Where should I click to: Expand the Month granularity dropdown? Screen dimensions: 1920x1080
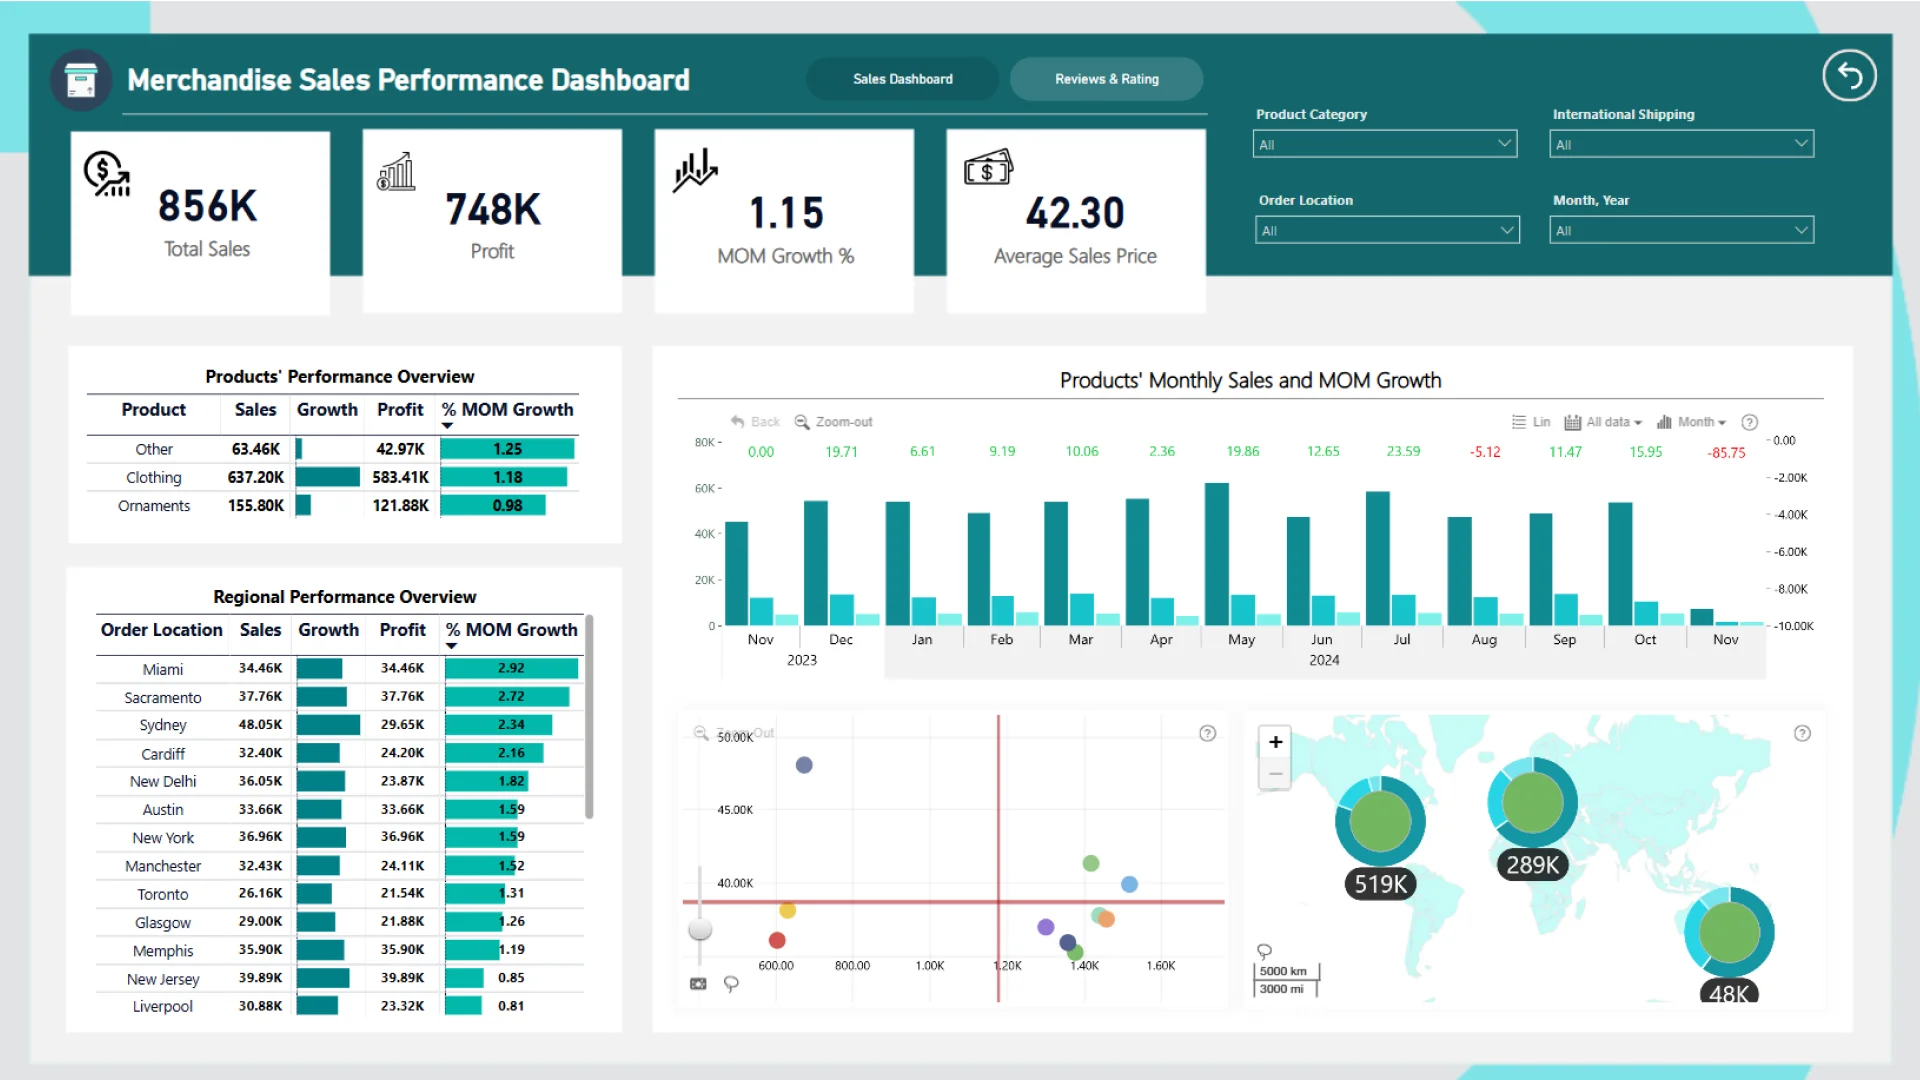click(x=1691, y=422)
